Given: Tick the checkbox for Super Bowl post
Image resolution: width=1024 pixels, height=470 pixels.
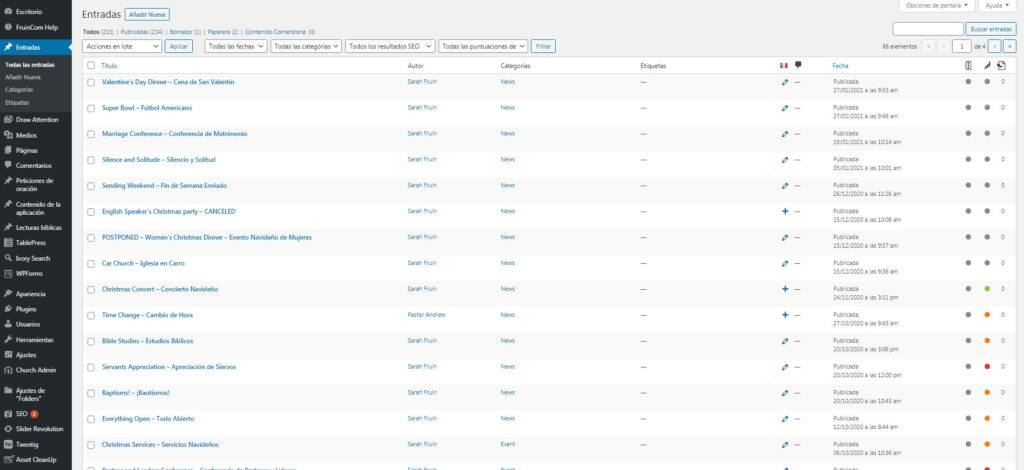Looking at the screenshot, I should point(91,108).
